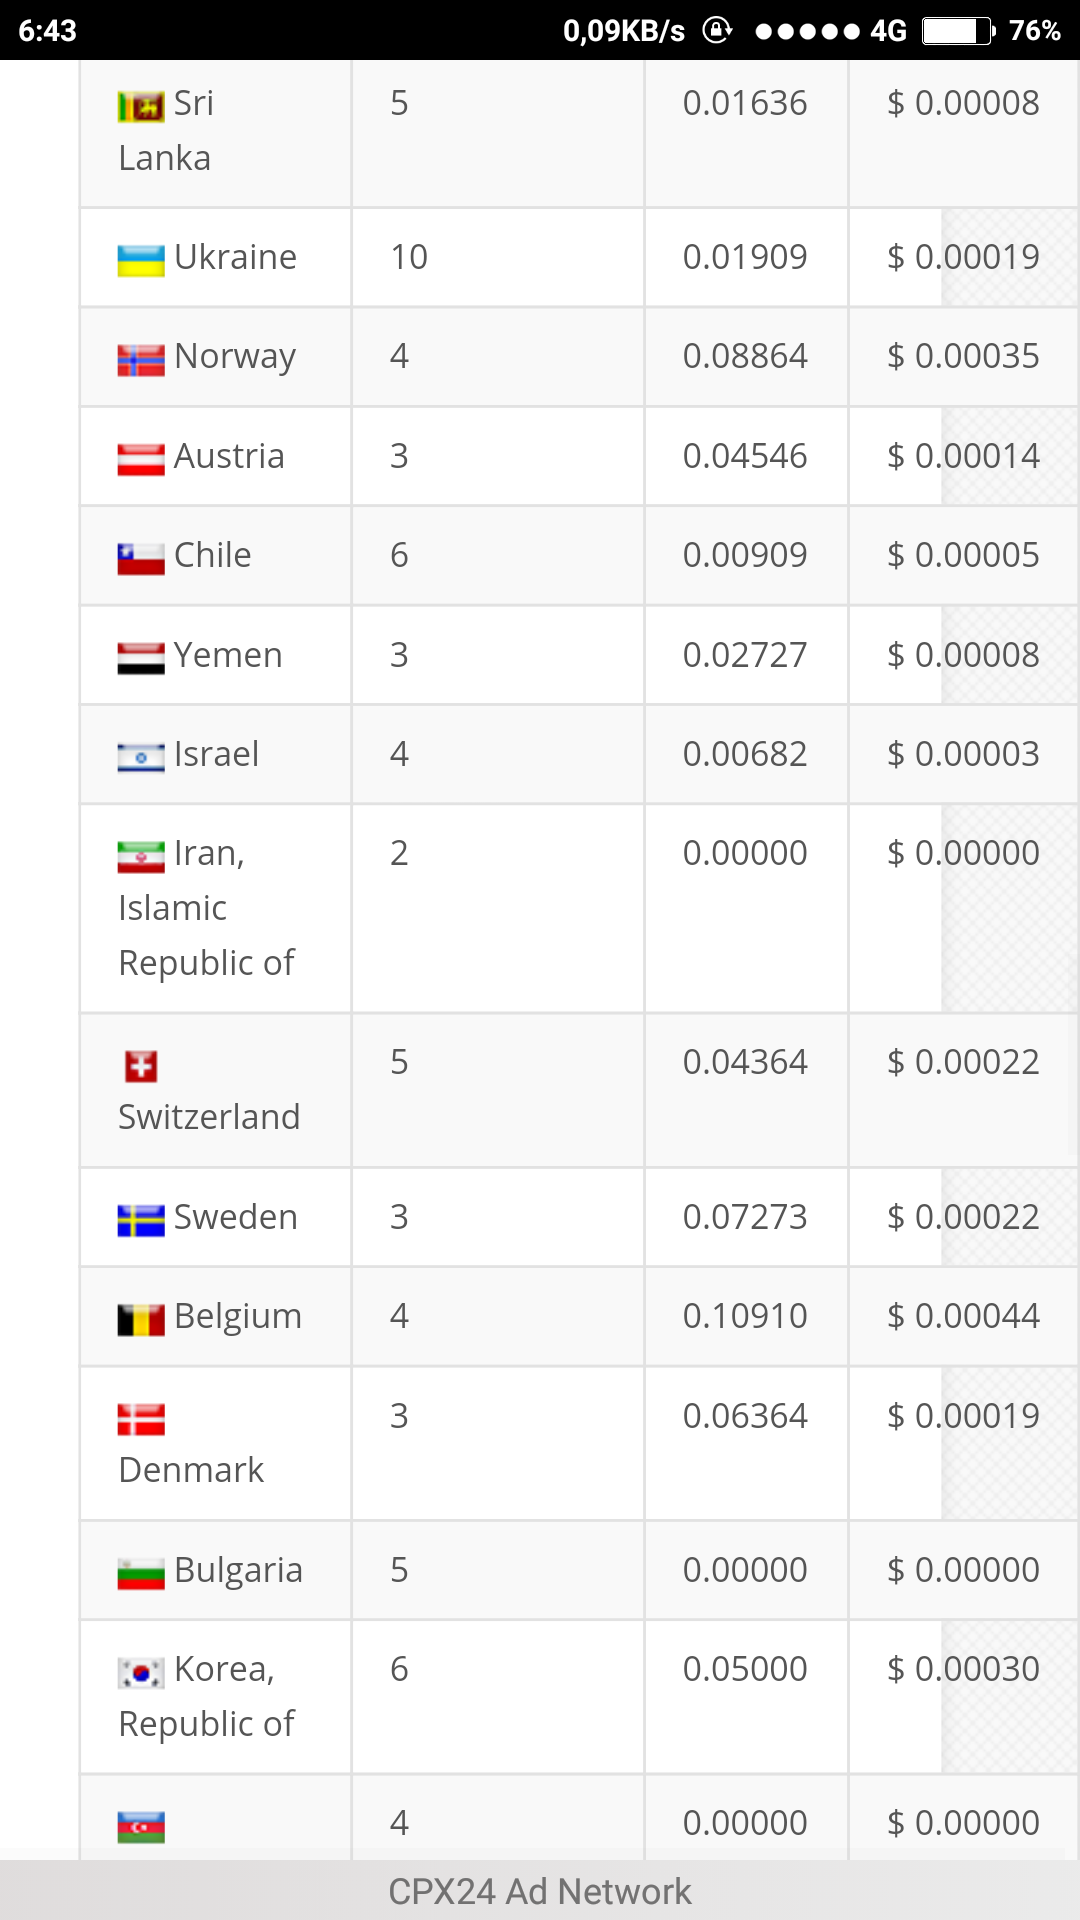This screenshot has width=1080, height=1920.
Task: Click the Ukraine impressions count 10
Action: coord(409,257)
